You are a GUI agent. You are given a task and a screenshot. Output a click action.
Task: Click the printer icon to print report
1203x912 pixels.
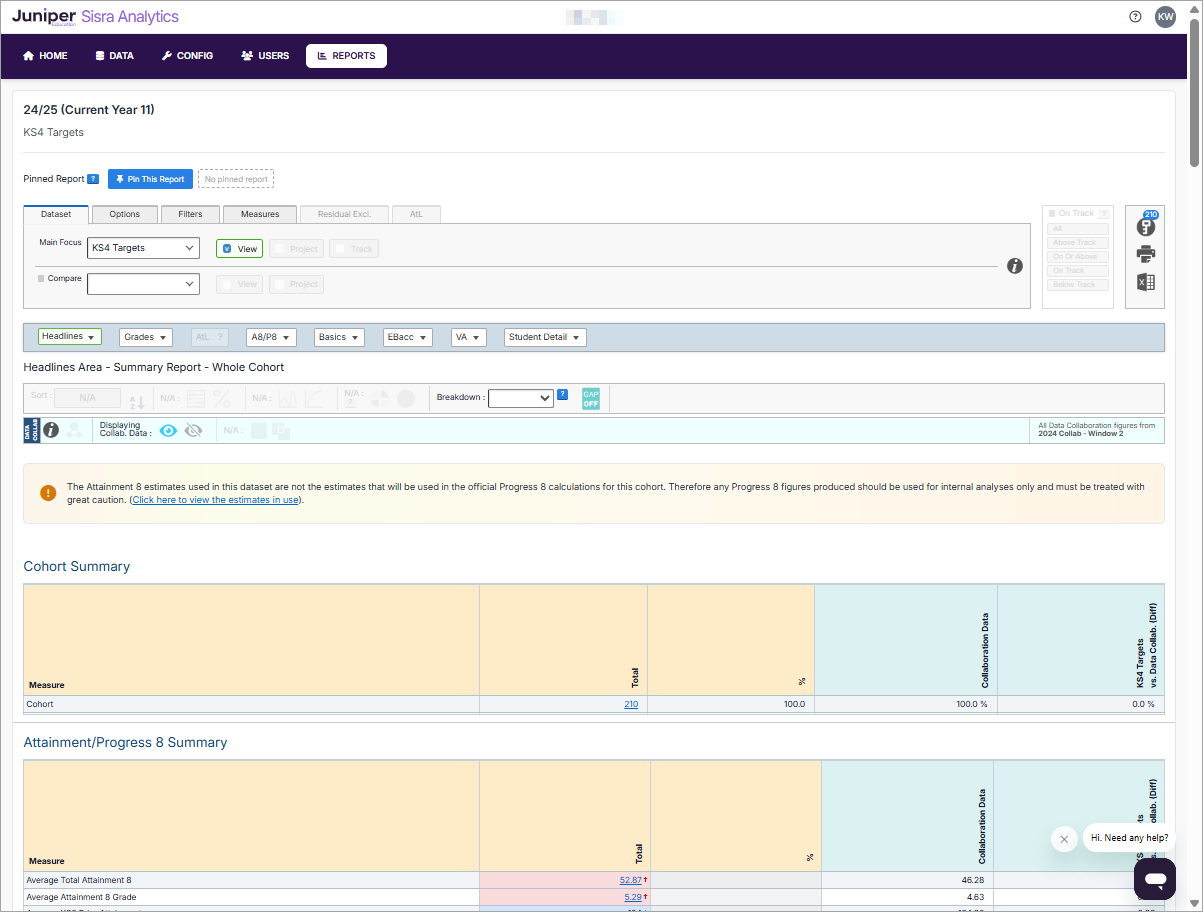(1145, 254)
